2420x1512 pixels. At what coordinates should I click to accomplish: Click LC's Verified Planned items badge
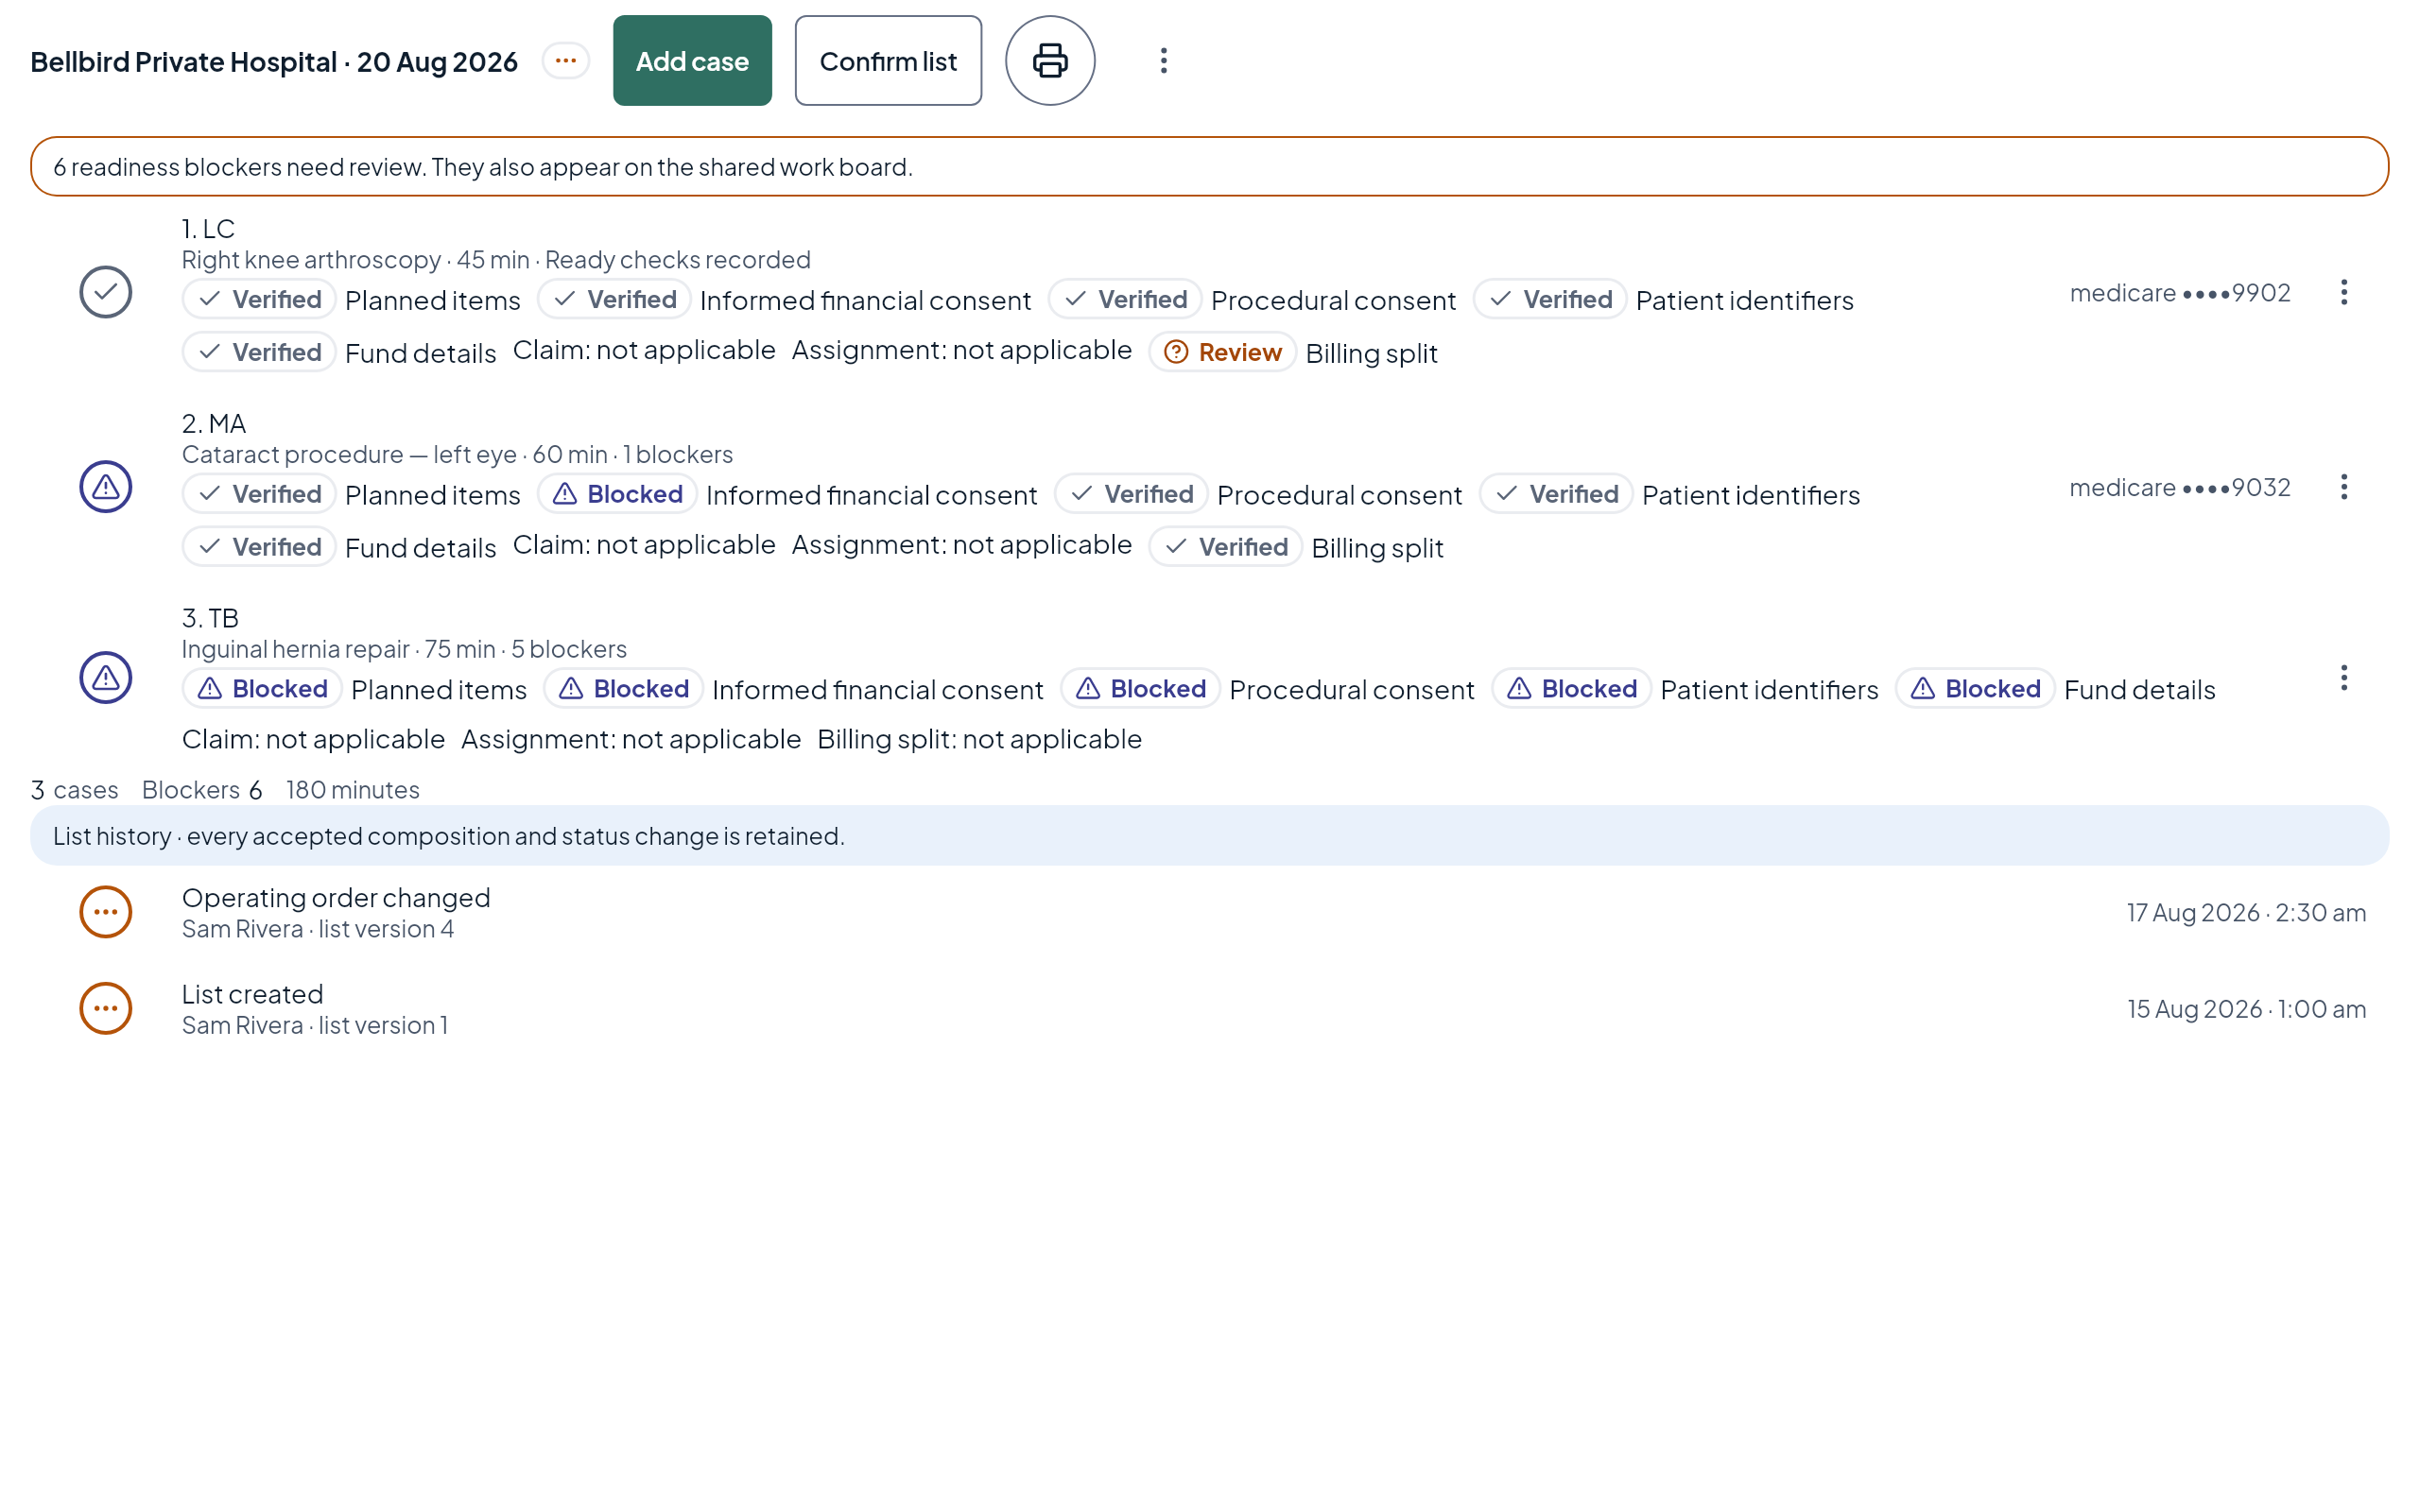click(x=259, y=299)
